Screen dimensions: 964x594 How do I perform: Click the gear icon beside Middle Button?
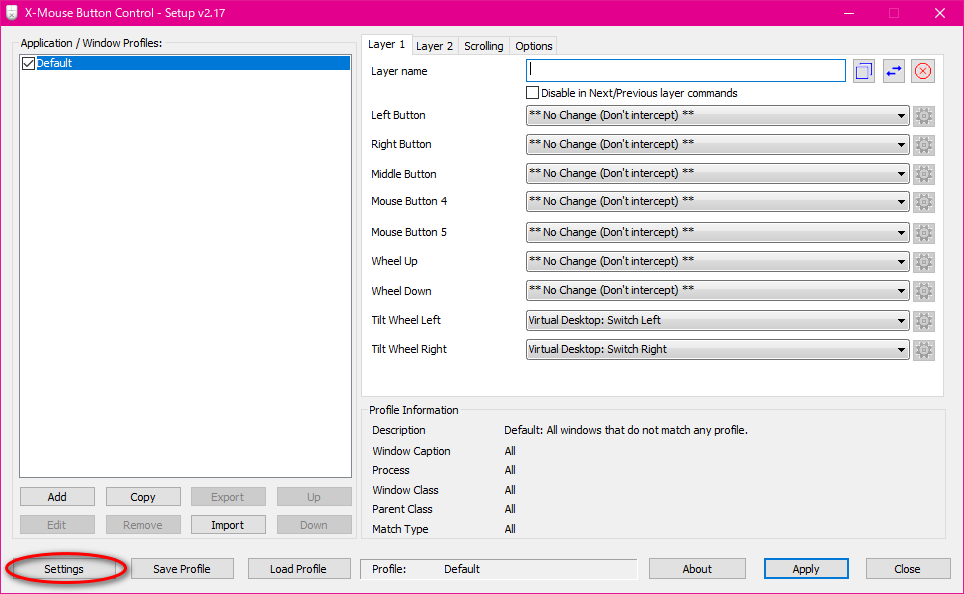pyautogui.click(x=924, y=174)
